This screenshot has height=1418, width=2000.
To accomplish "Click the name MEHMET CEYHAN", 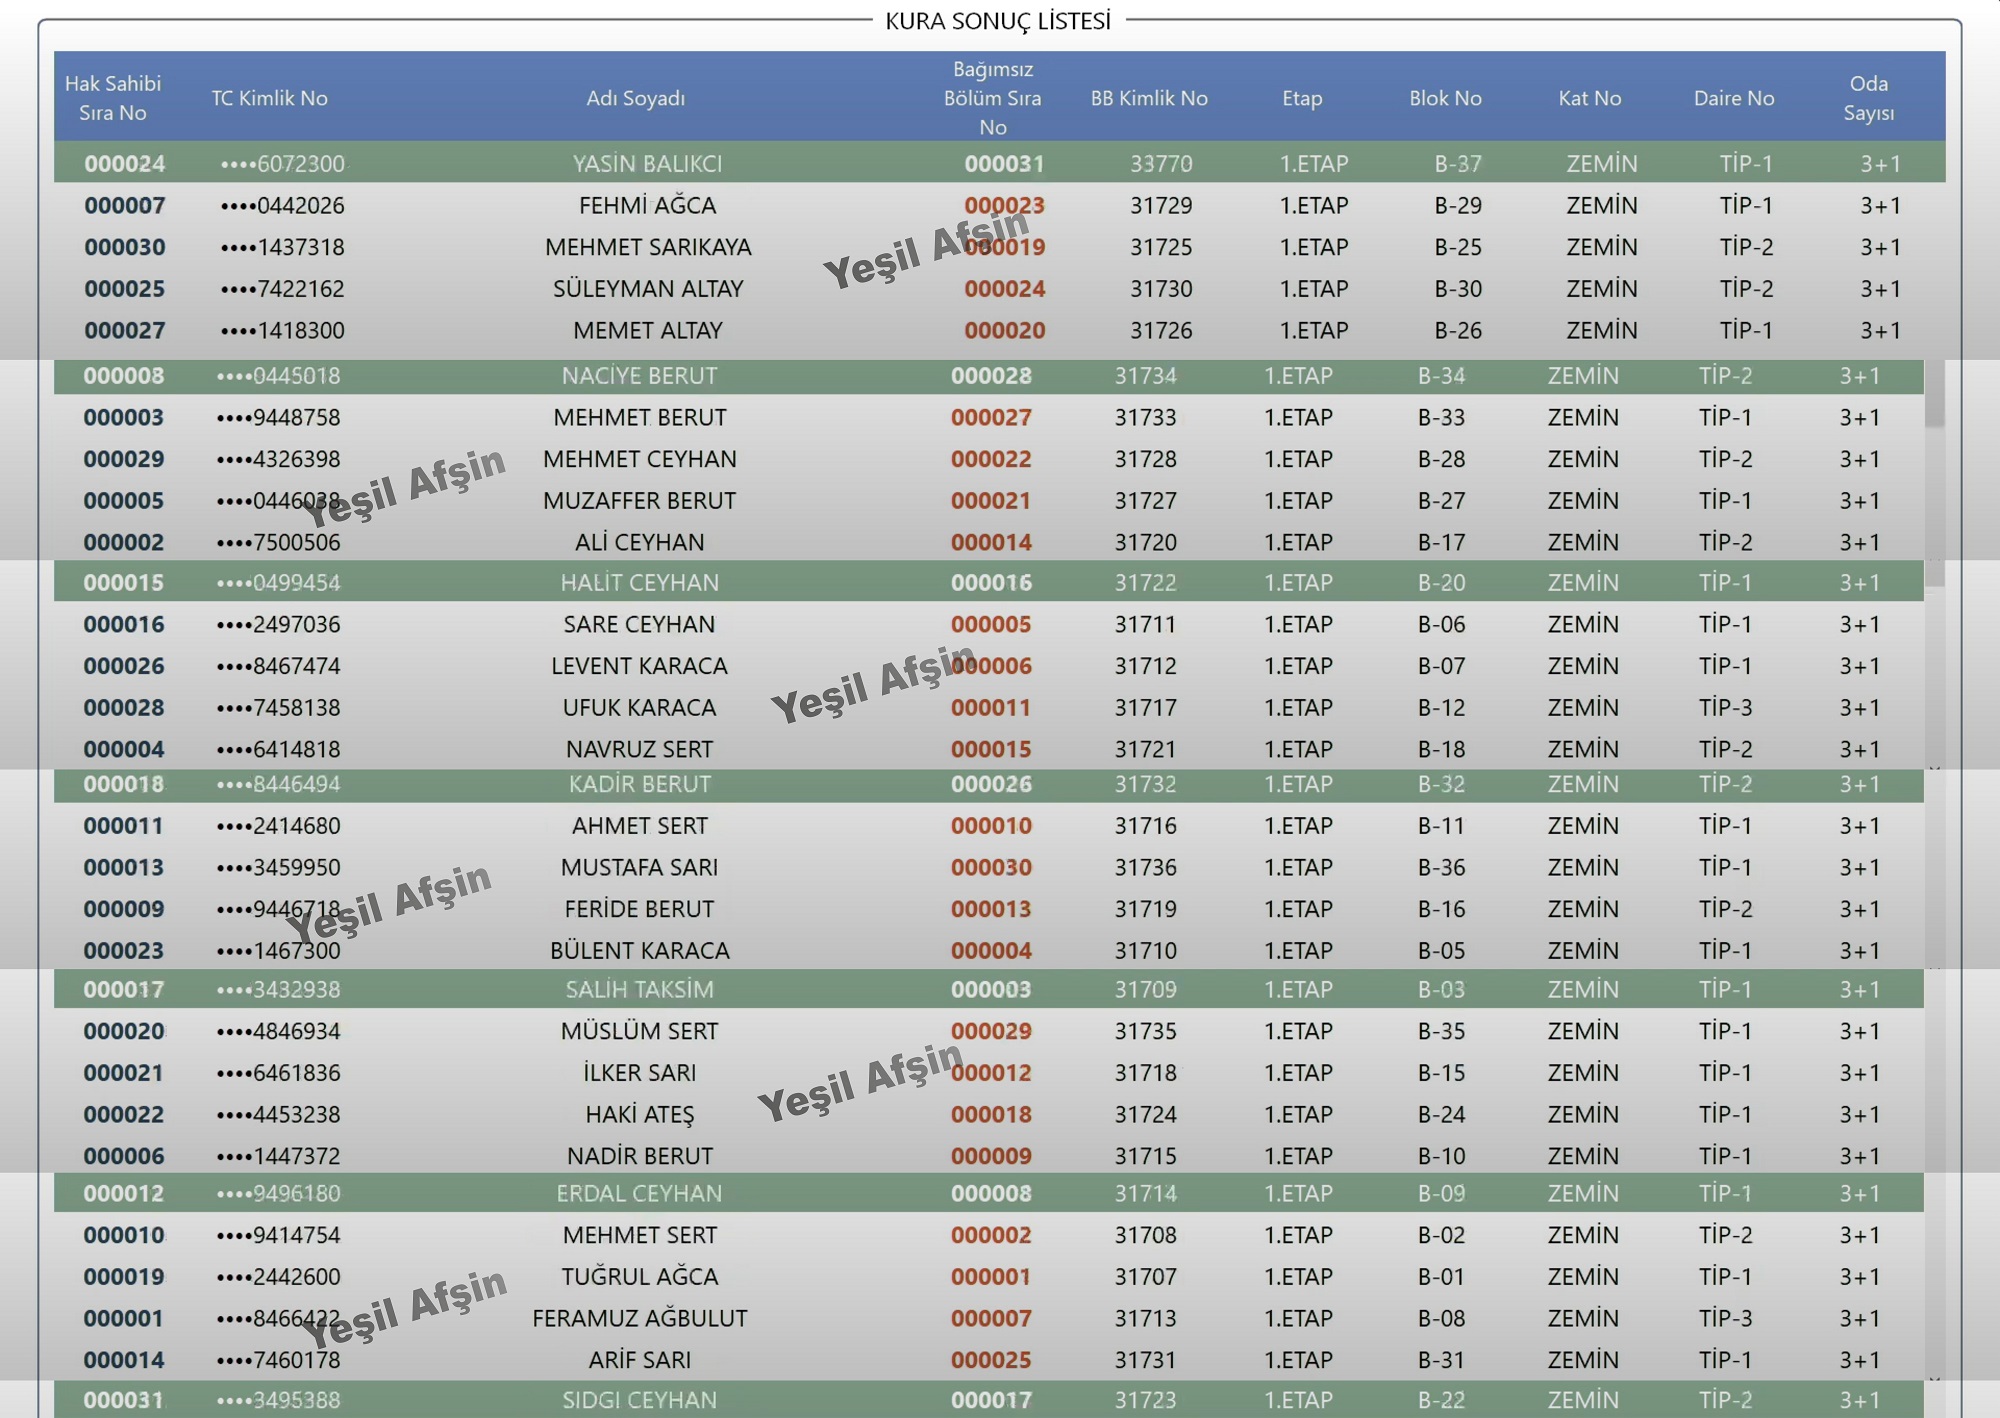I will click(640, 459).
